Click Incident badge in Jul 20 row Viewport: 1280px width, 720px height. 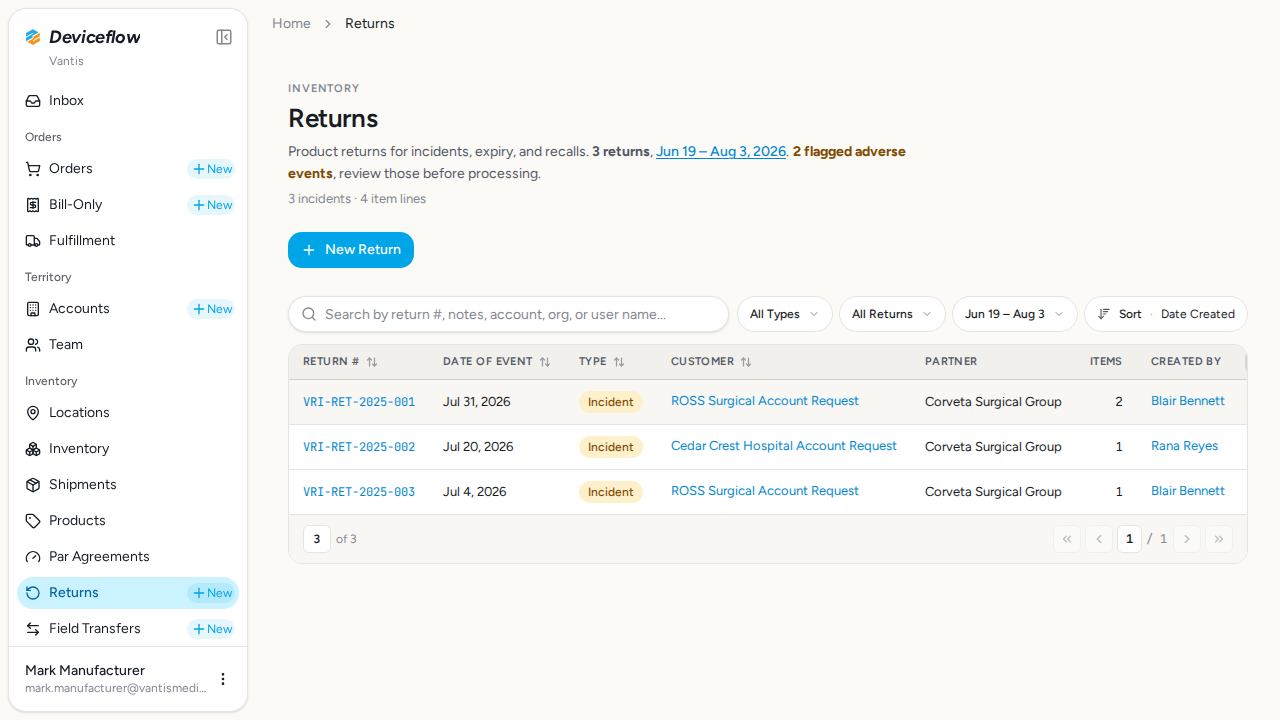pos(611,447)
